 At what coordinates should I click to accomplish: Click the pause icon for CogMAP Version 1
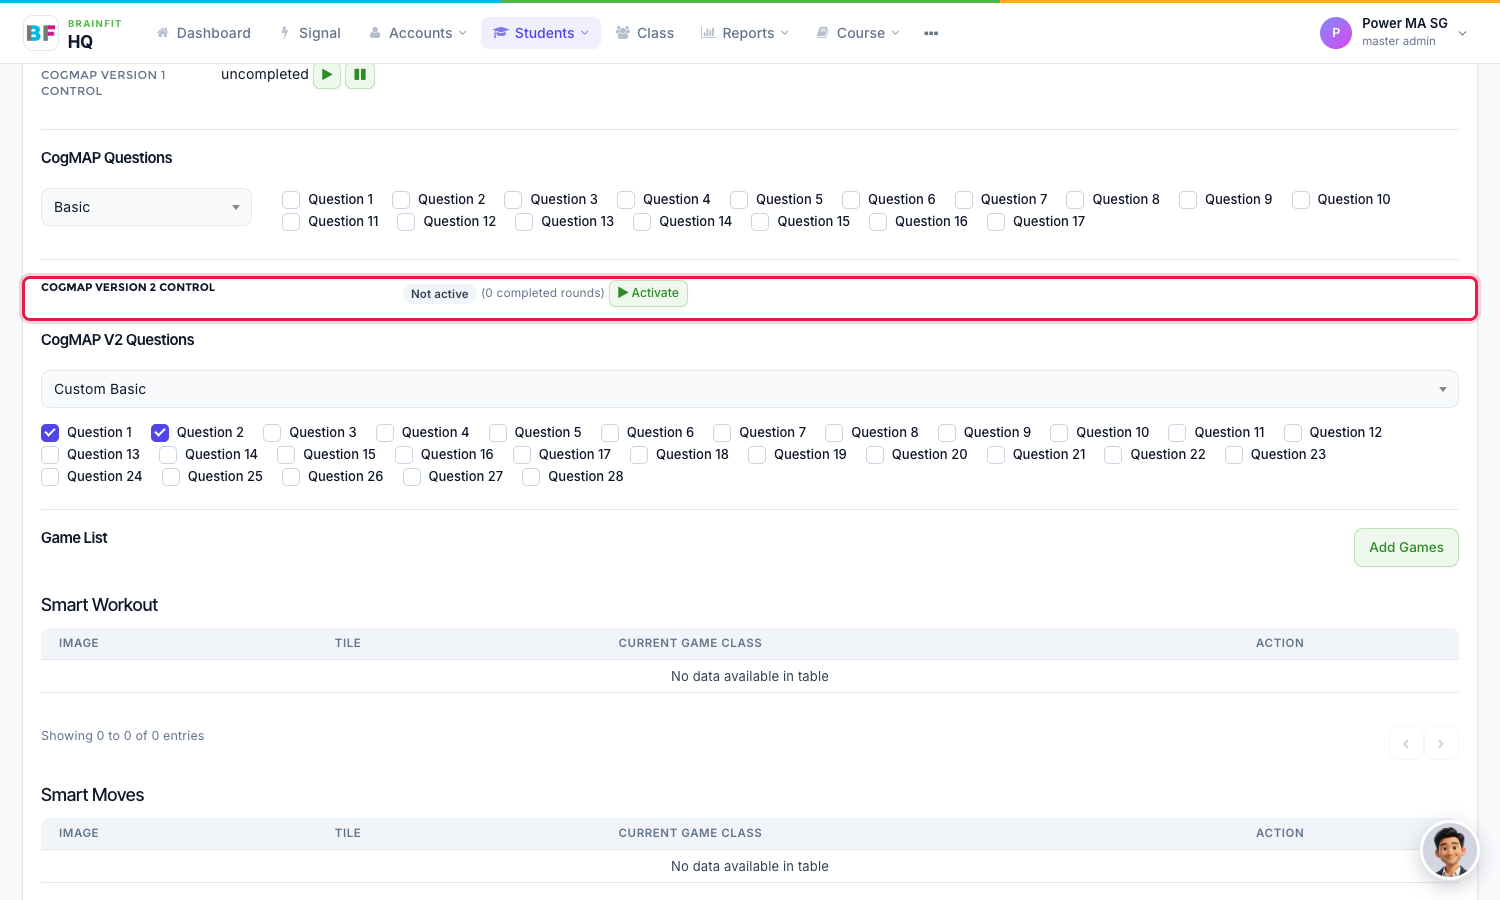point(360,75)
